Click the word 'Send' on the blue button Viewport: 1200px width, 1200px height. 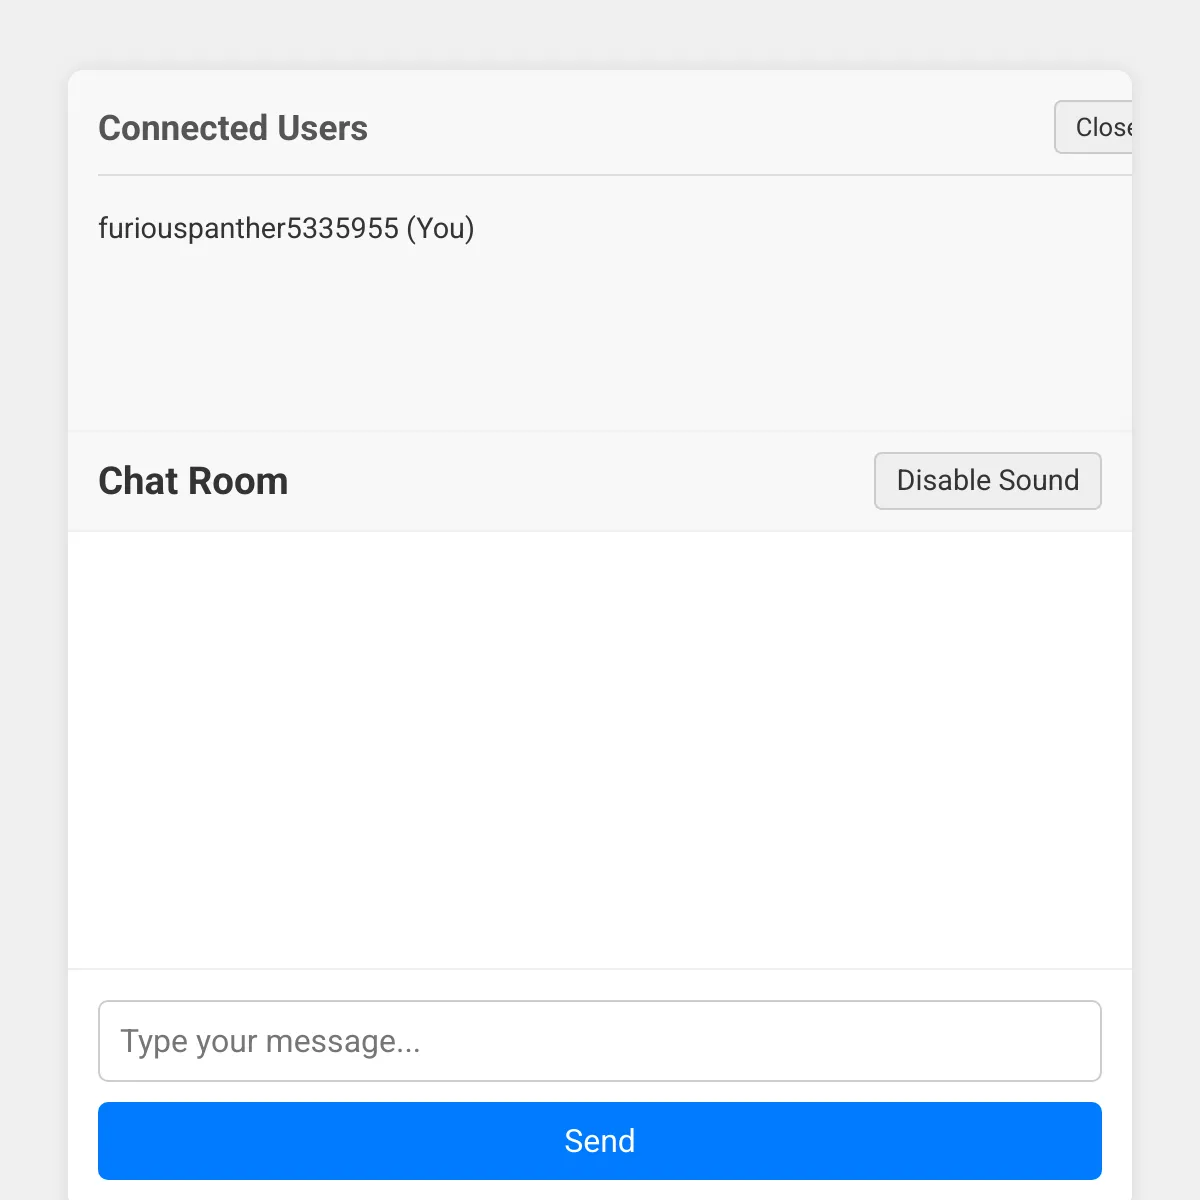[x=600, y=1141]
